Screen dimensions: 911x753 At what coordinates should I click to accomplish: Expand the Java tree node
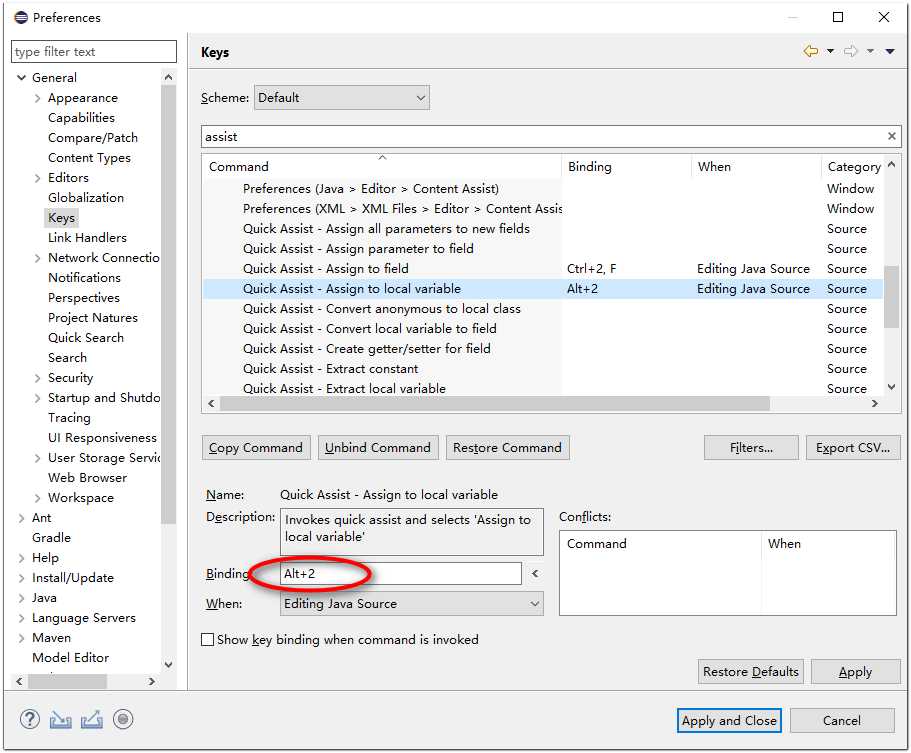(x=21, y=598)
